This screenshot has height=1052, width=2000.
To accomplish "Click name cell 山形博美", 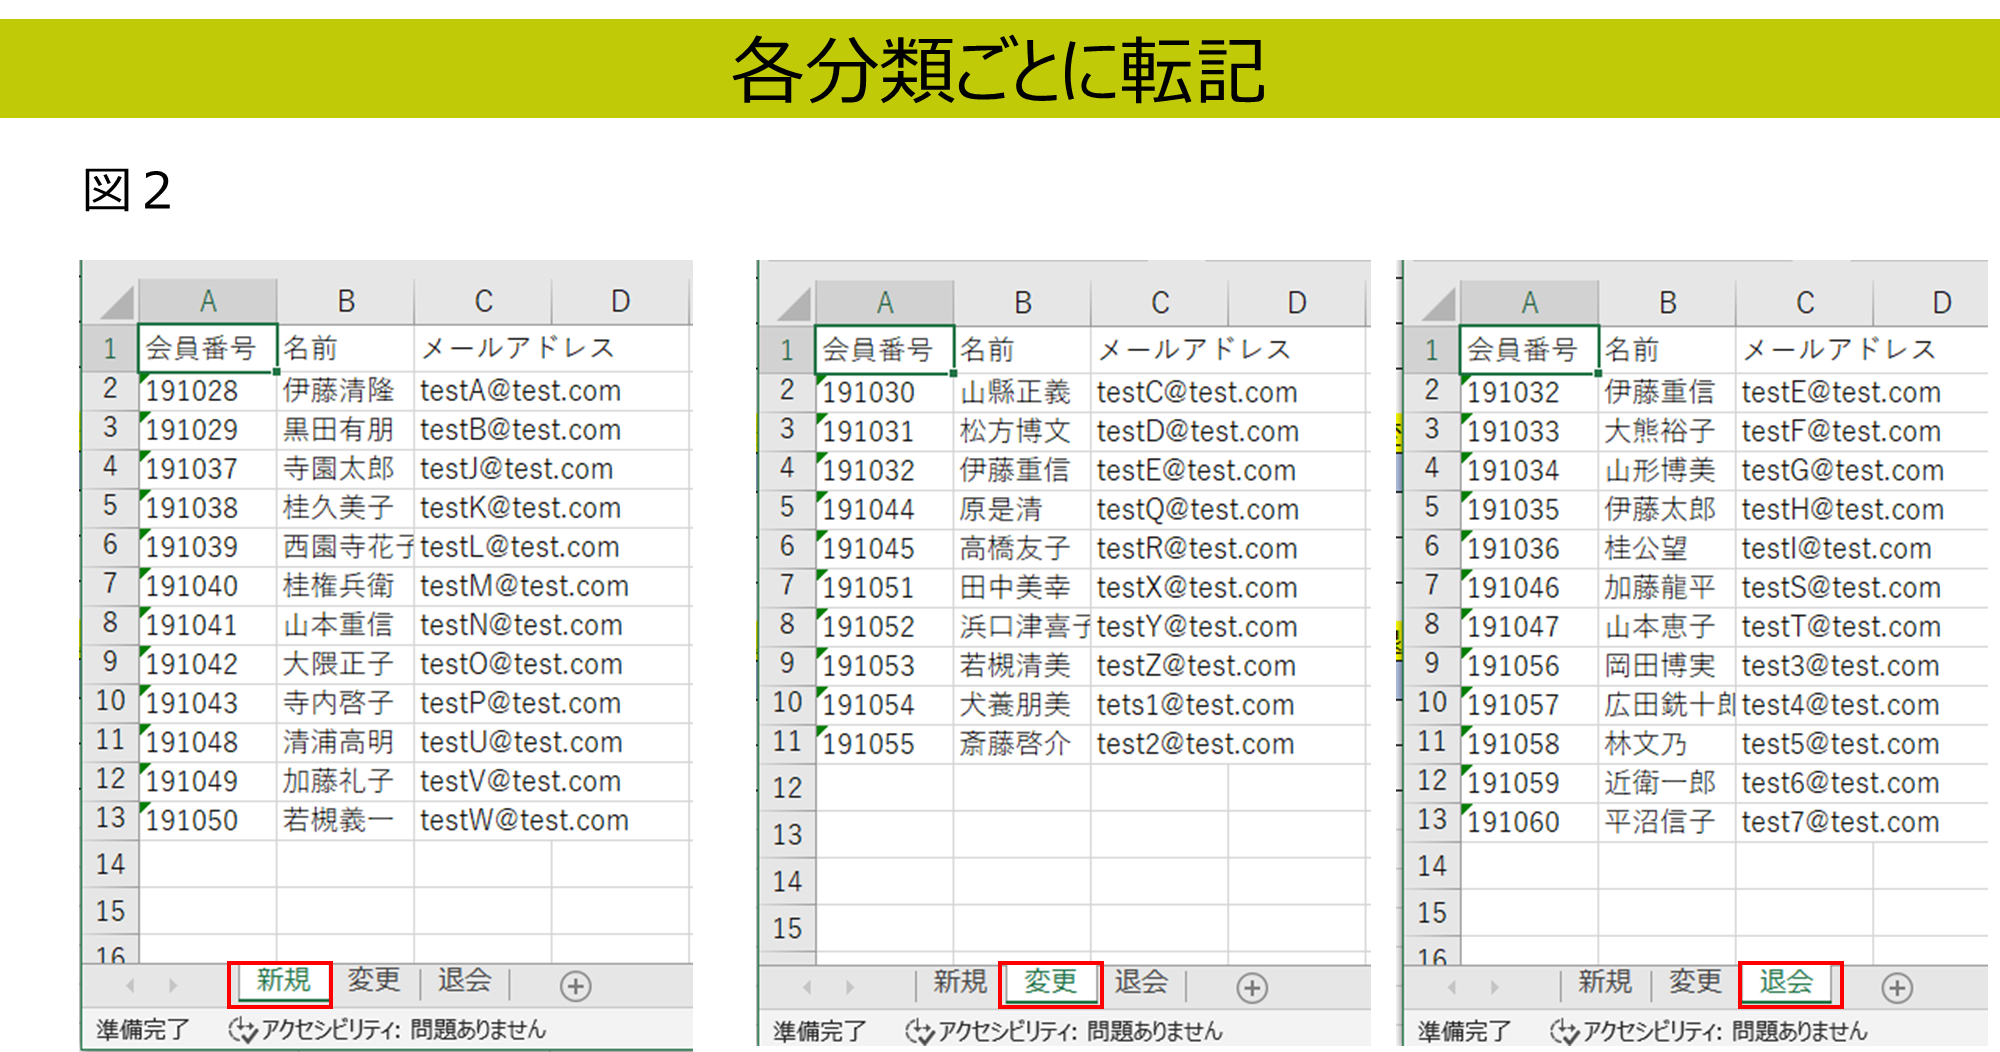I will tap(1667, 471).
